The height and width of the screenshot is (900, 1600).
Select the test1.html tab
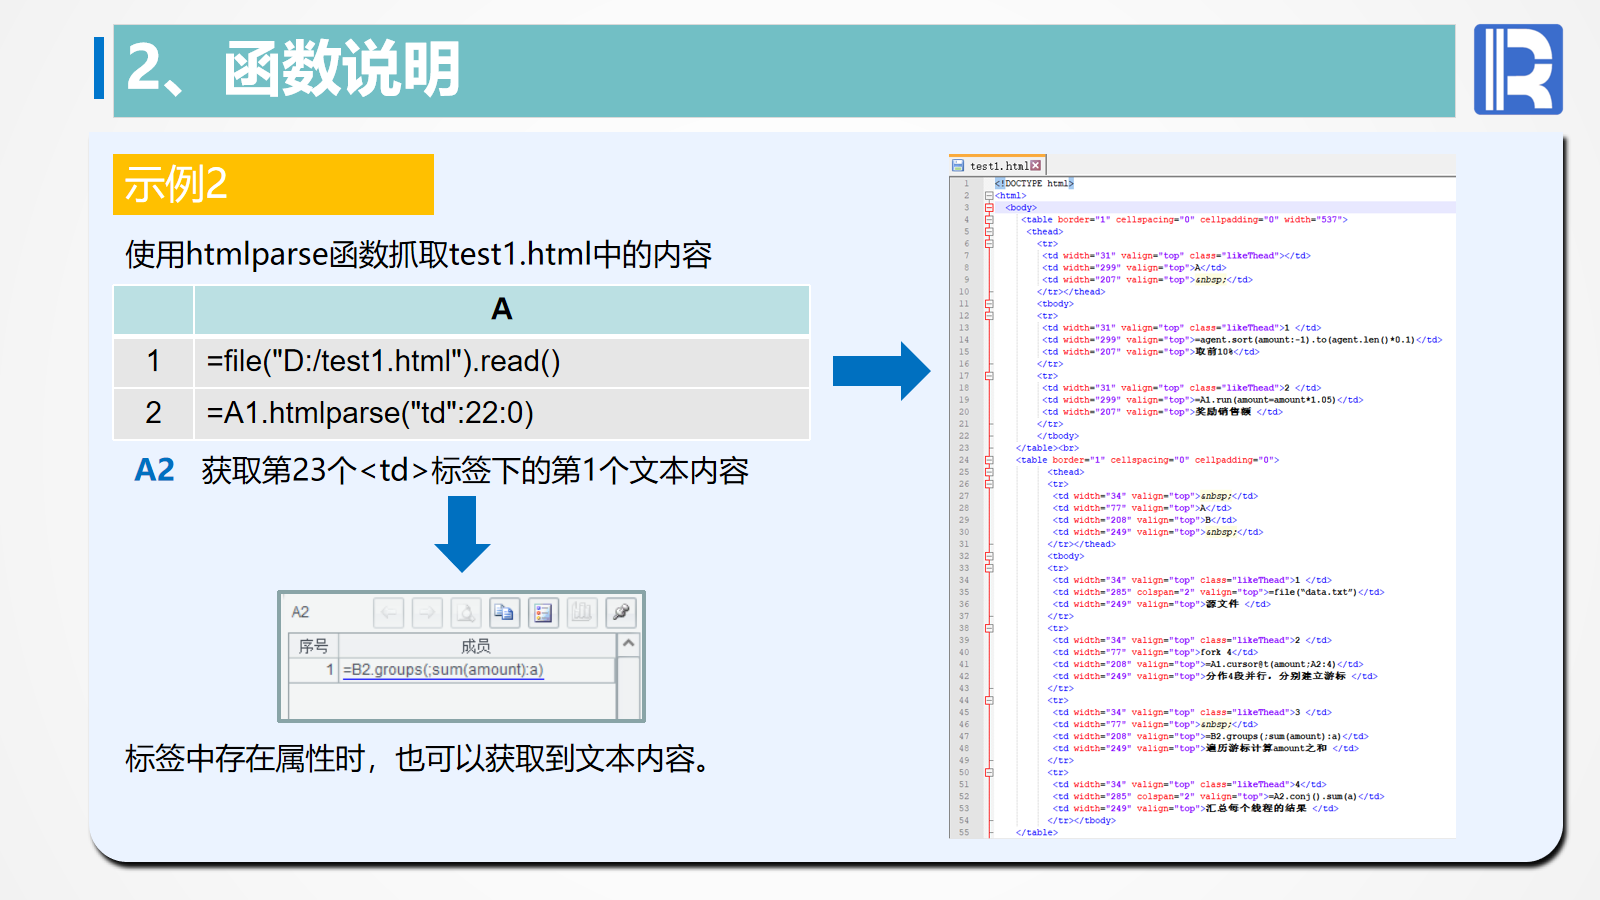pos(997,166)
